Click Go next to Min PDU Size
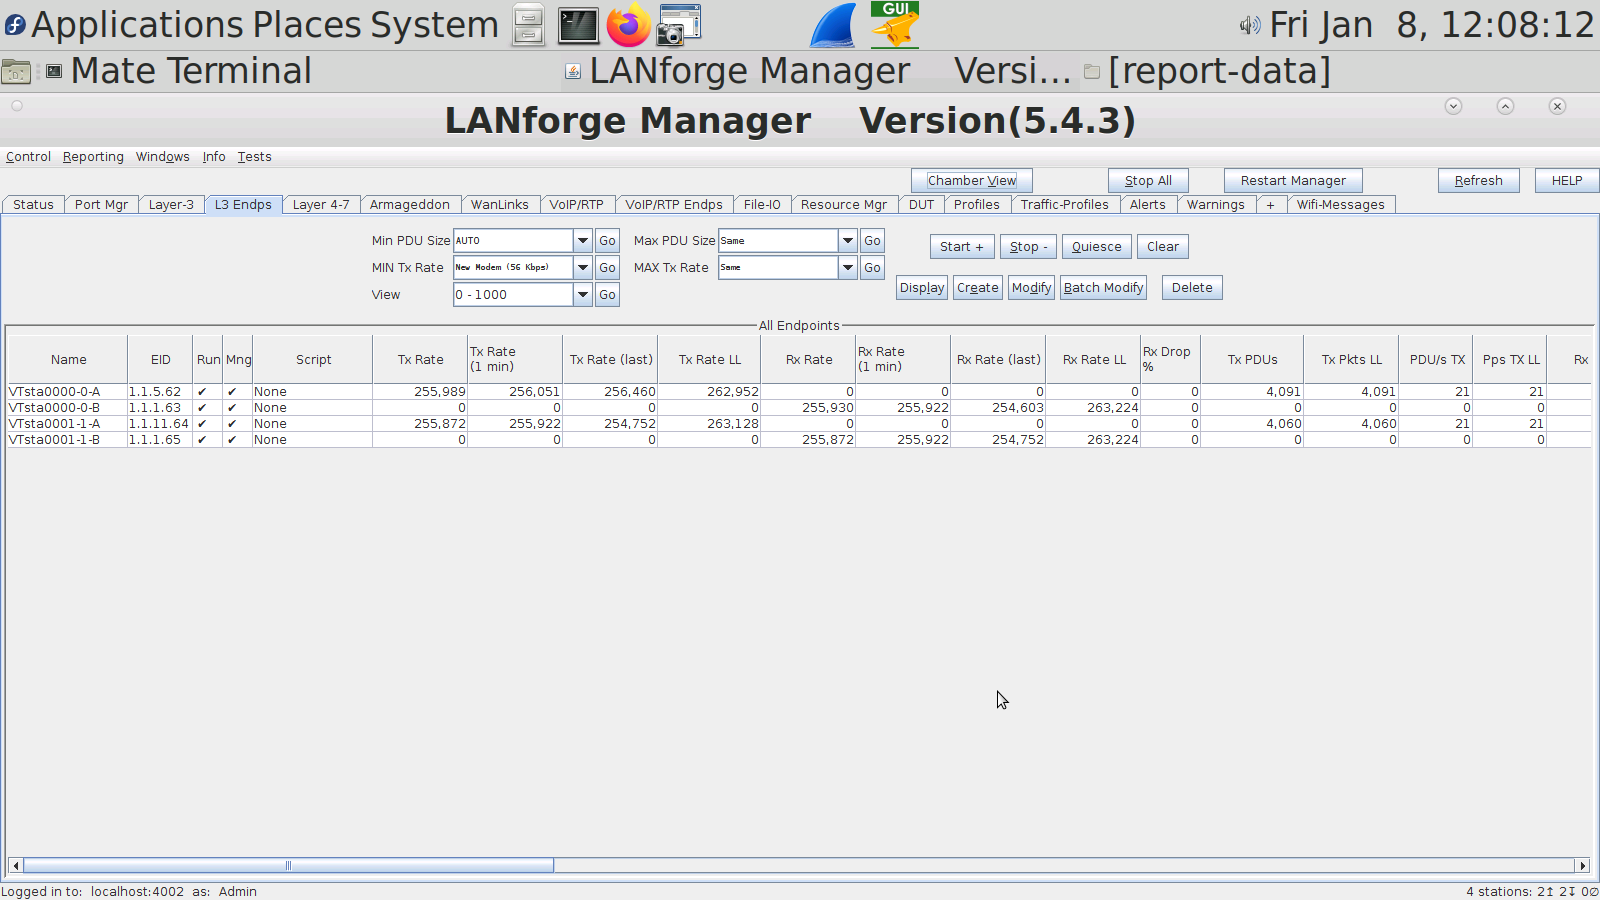1600x900 pixels. [x=607, y=241]
